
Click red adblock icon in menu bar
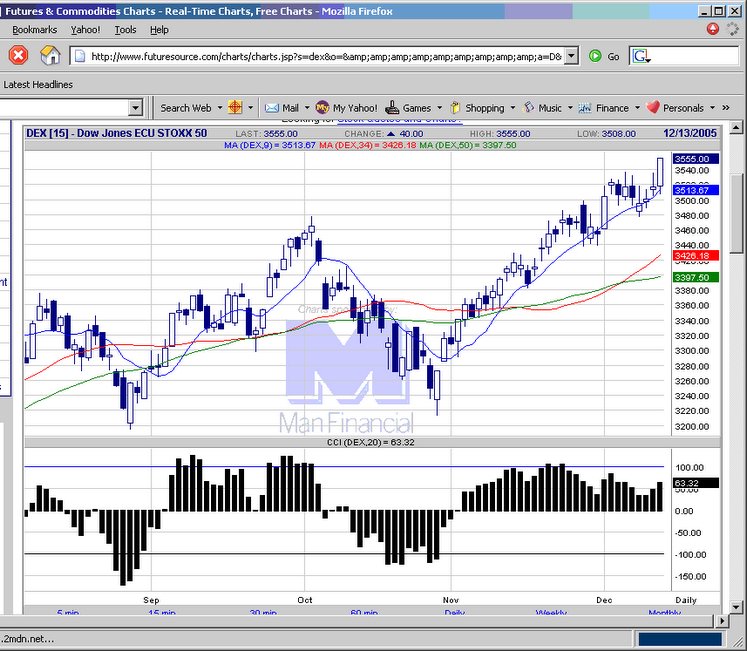713,29
